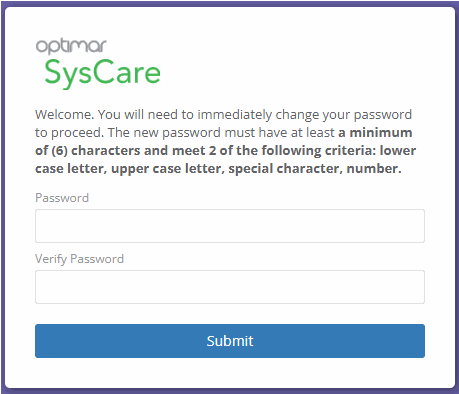459x394 pixels.
Task: Select the bold 'a minimum' text
Action: pos(375,133)
